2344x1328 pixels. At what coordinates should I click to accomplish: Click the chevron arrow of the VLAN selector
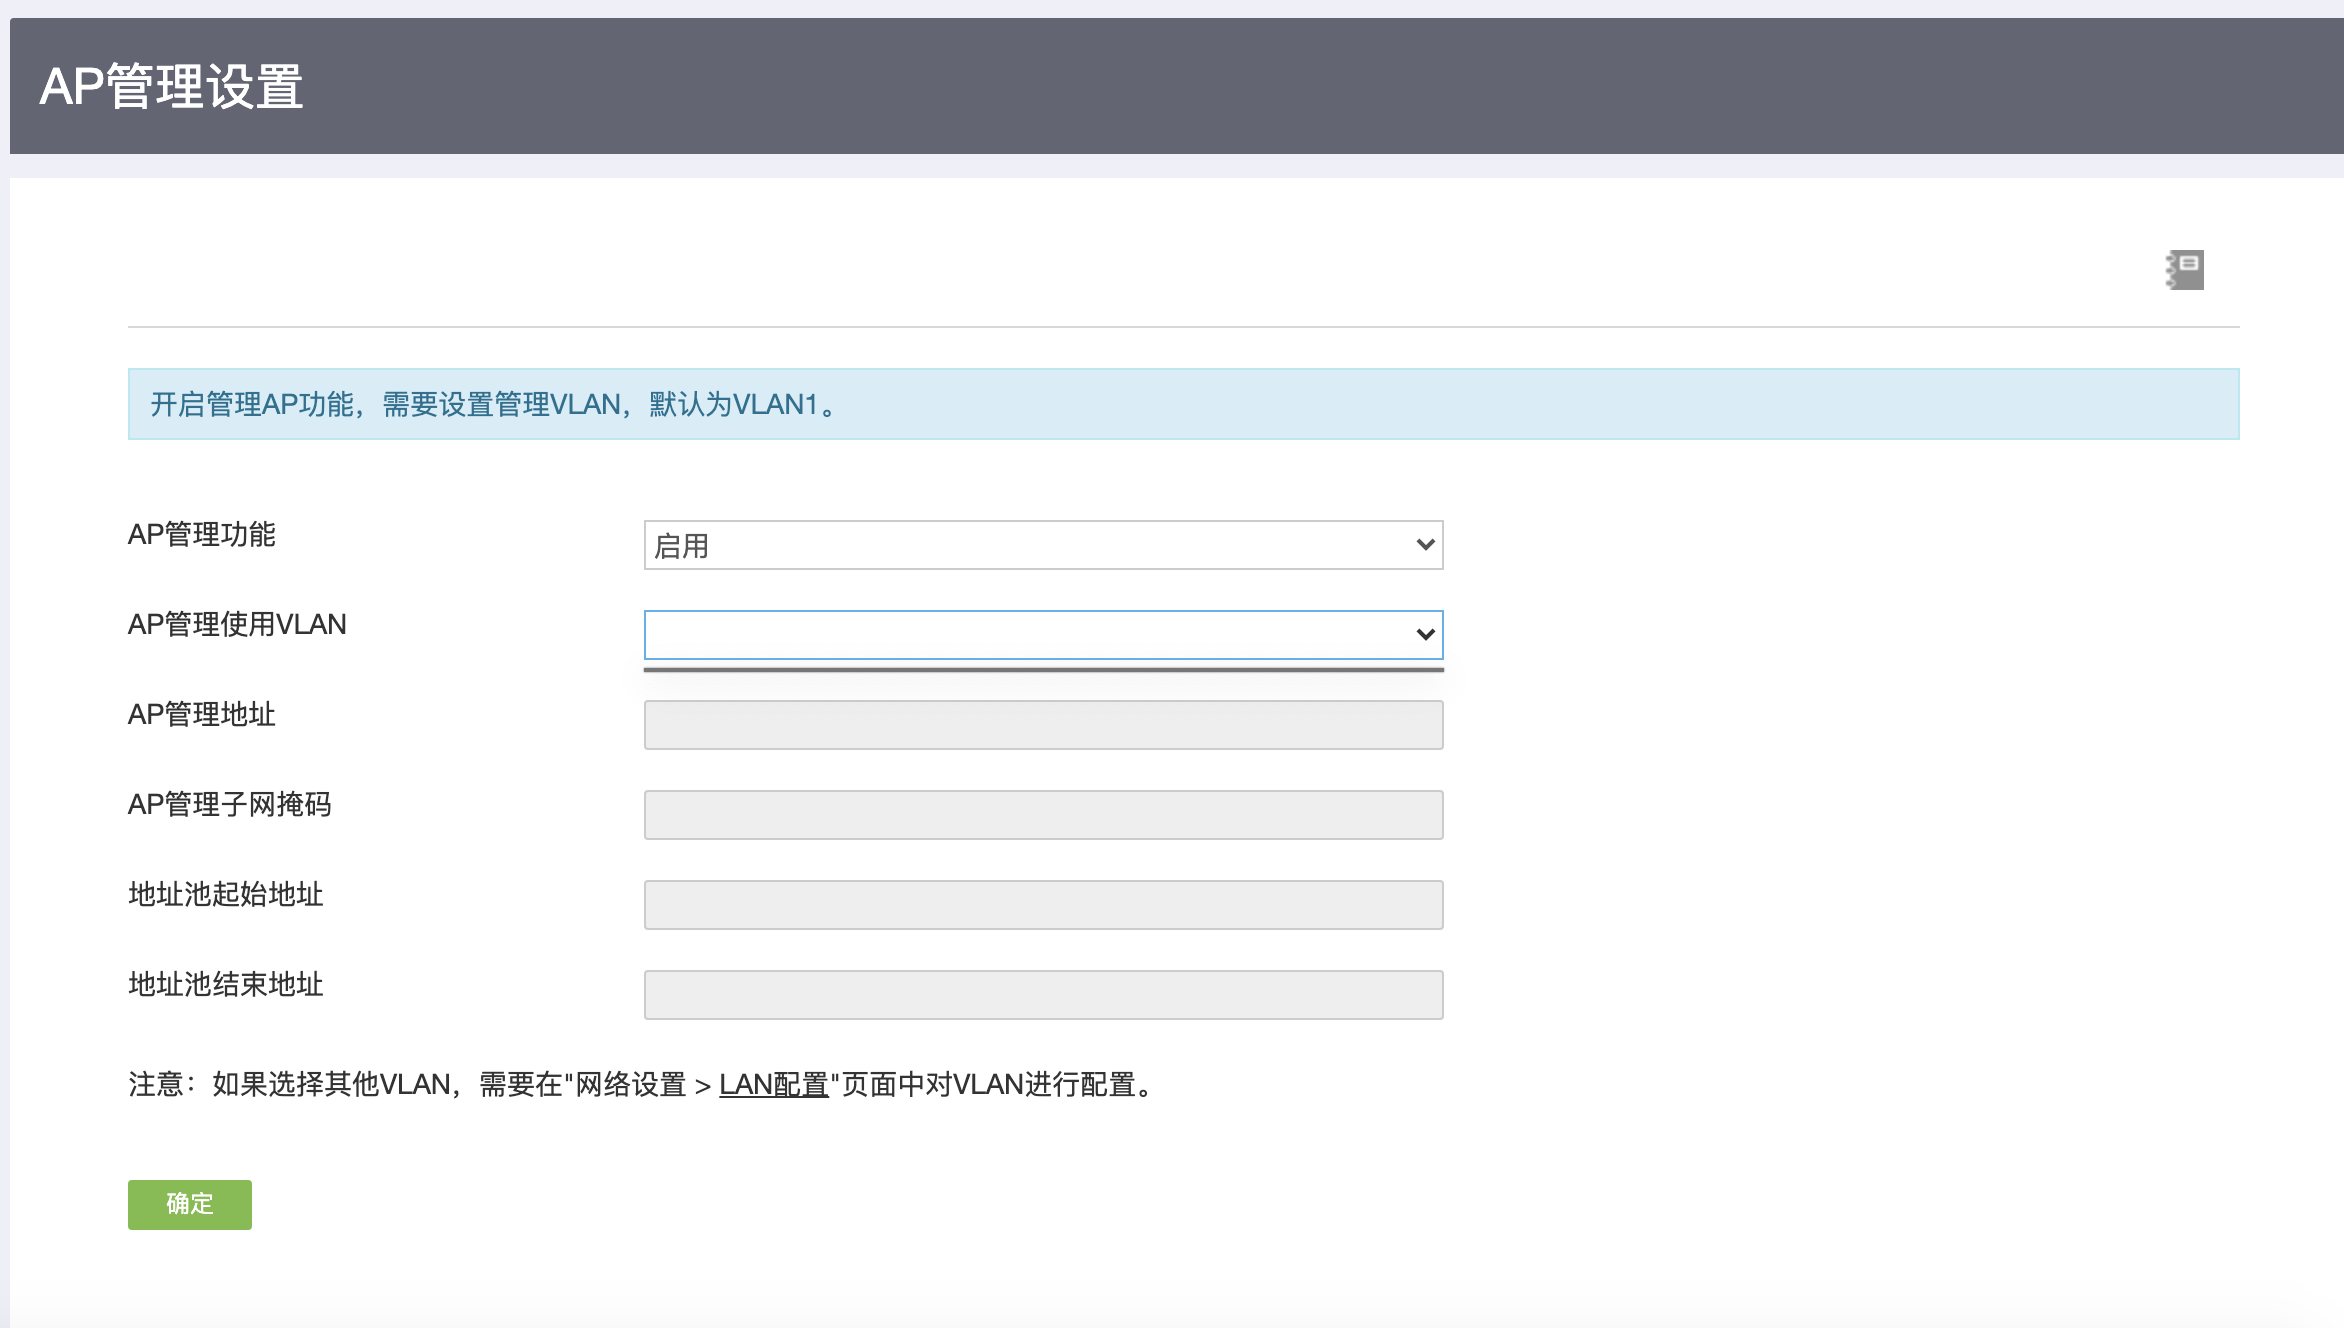point(1425,635)
